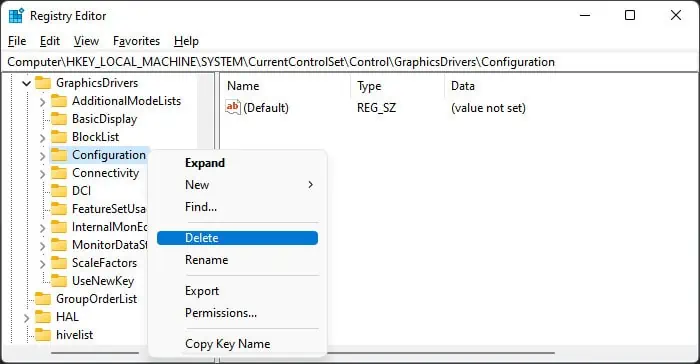The image size is (700, 364).
Task: Click the InternalMonEdid folder icon
Action: click(x=59, y=227)
